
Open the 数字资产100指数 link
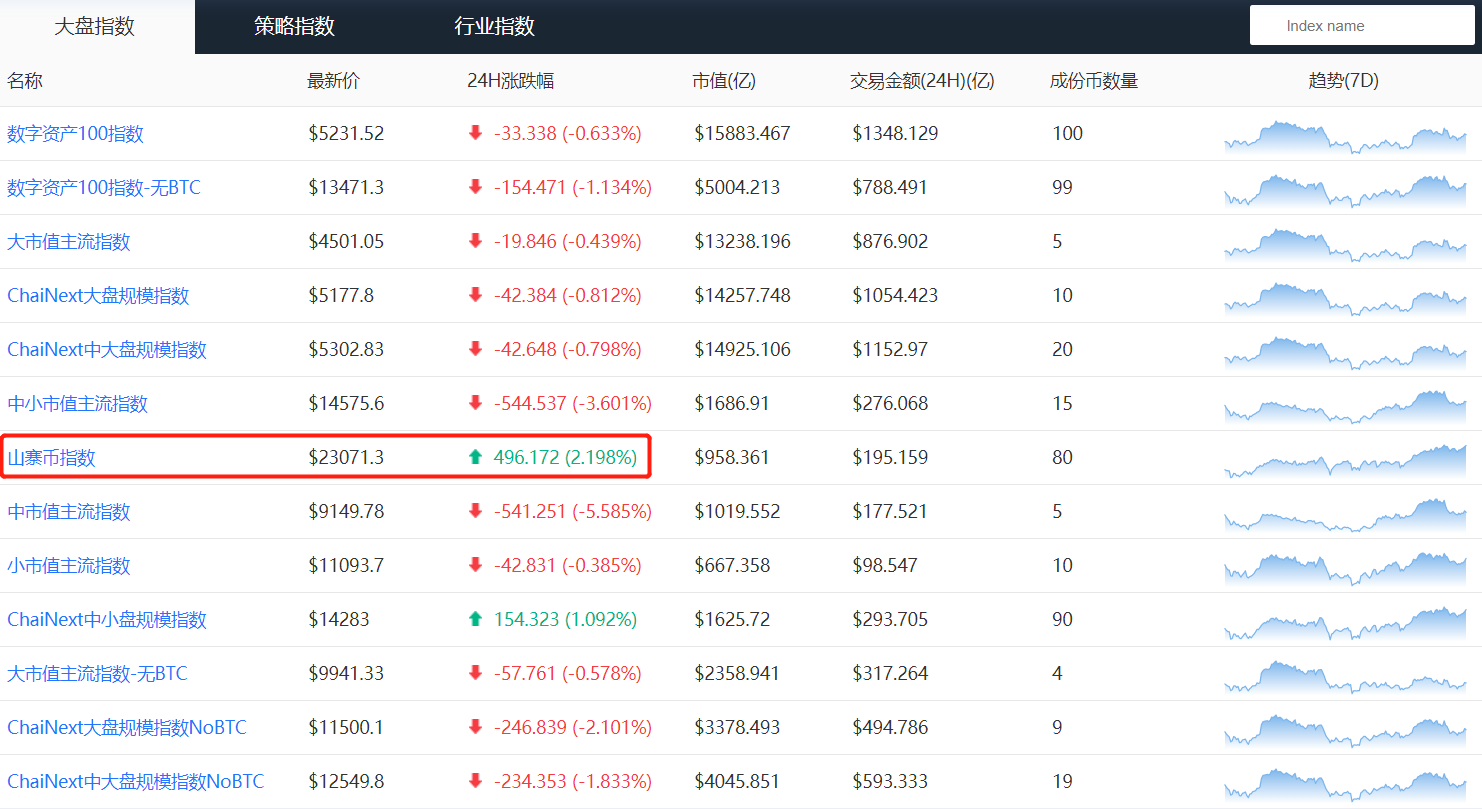coord(76,134)
